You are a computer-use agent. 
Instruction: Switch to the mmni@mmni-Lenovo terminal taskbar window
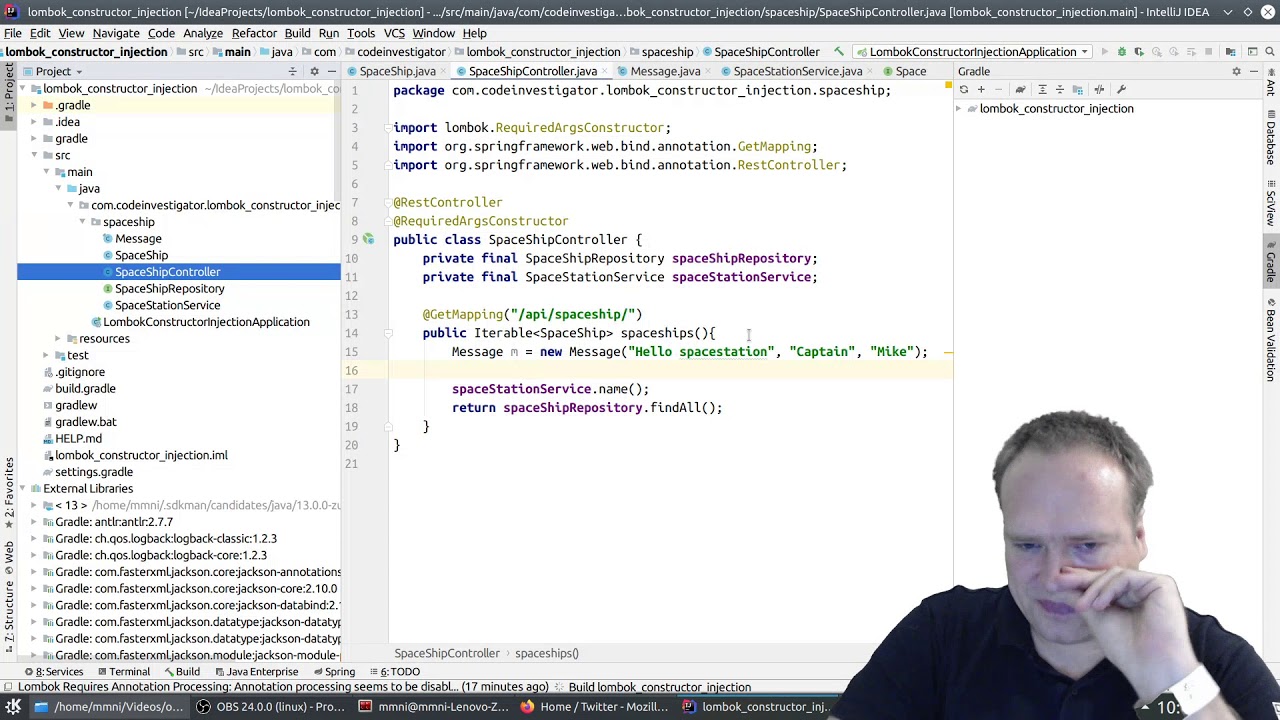click(x=432, y=707)
